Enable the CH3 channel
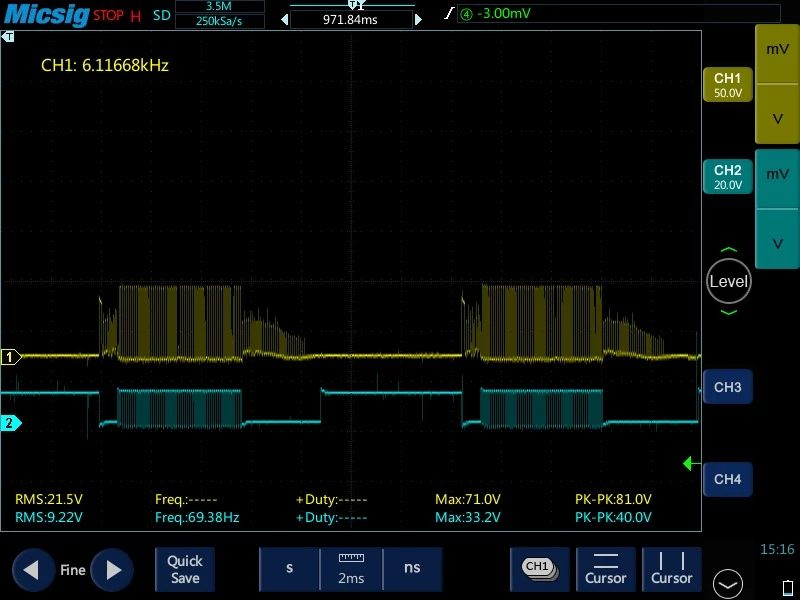The width and height of the screenshot is (800, 600). tap(728, 387)
